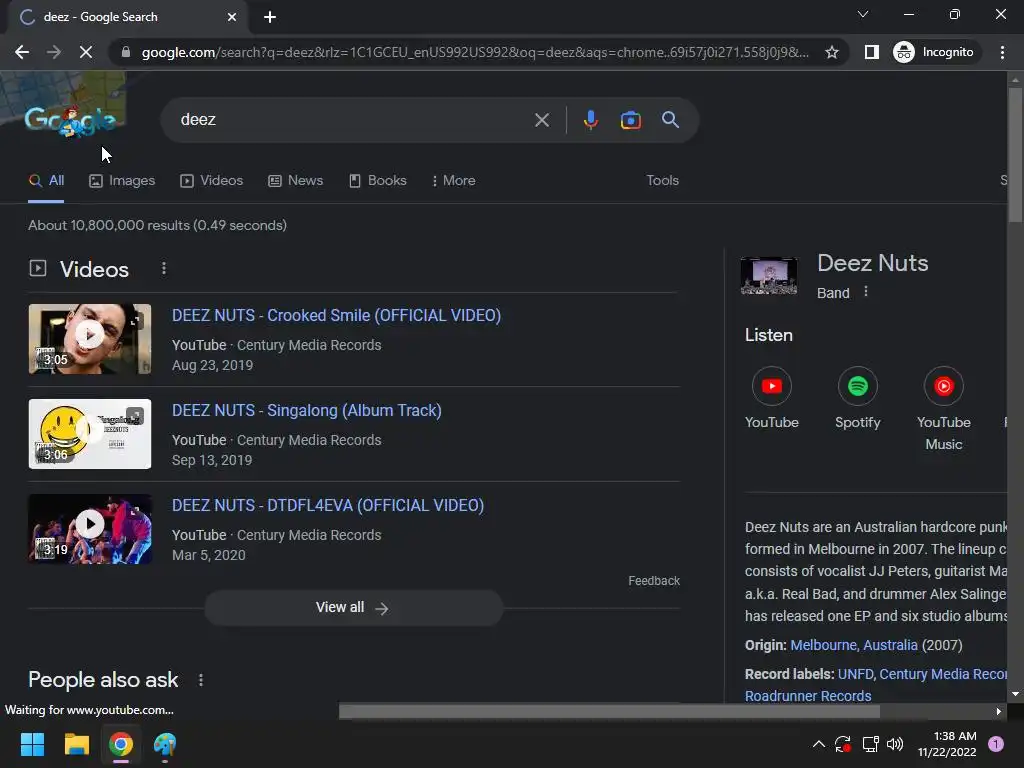Show hidden system tray icons
The width and height of the screenshot is (1024, 768).
tap(818, 744)
